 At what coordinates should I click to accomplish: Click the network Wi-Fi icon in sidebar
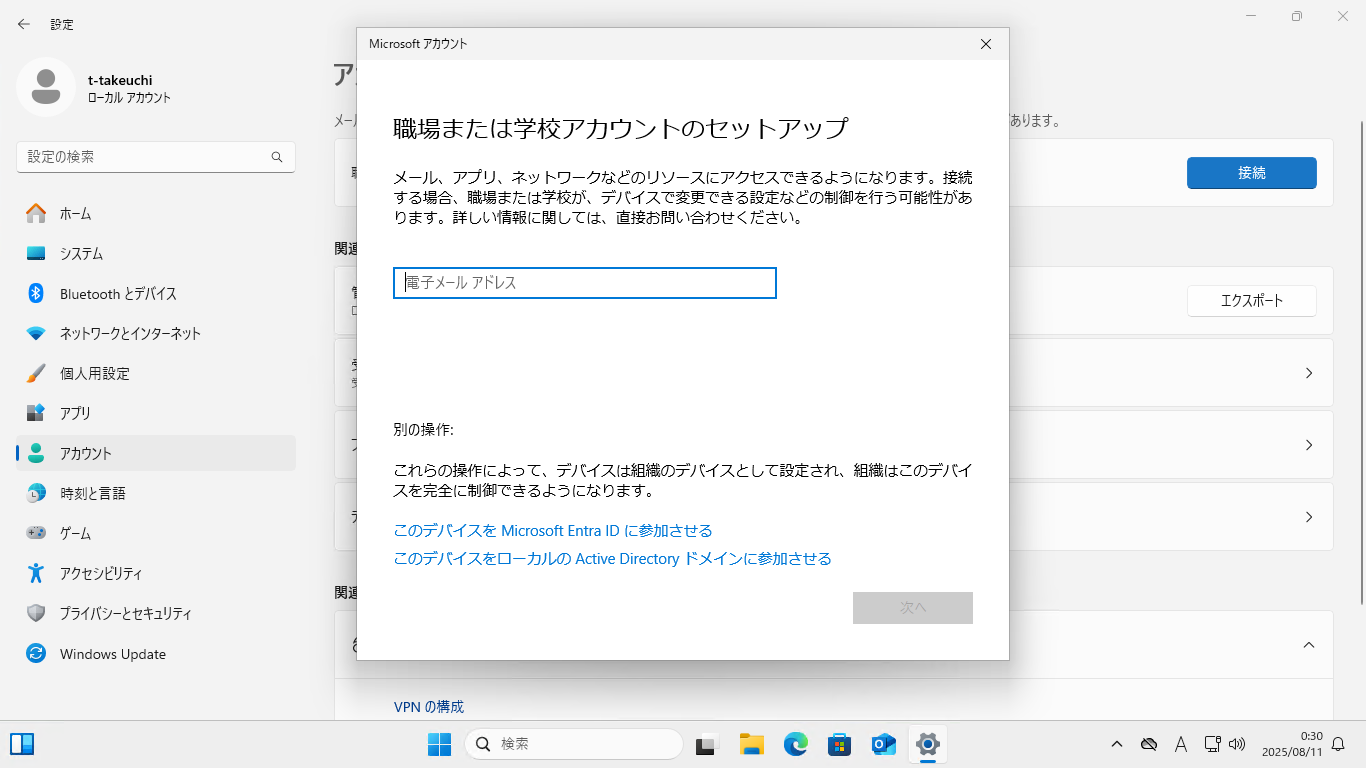[x=36, y=333]
